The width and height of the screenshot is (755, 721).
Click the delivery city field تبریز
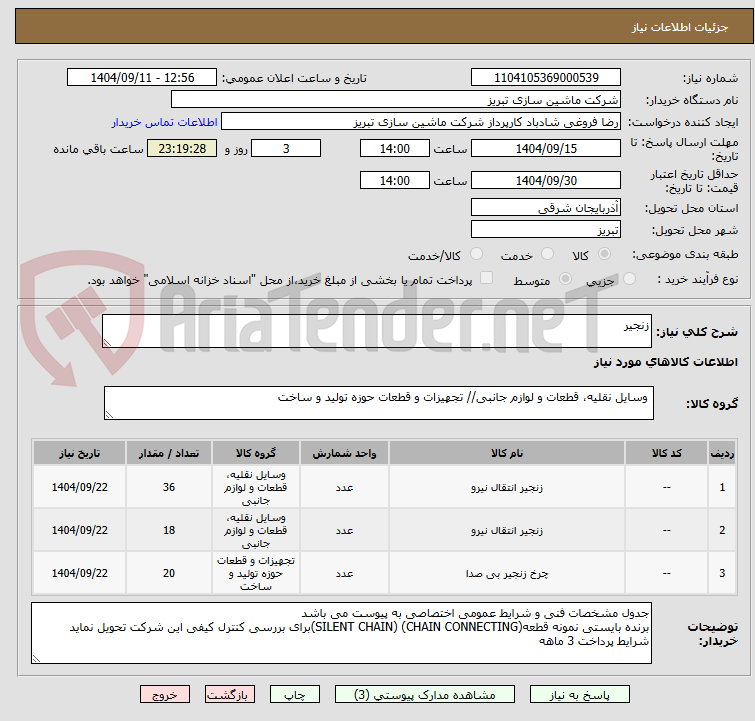[546, 230]
